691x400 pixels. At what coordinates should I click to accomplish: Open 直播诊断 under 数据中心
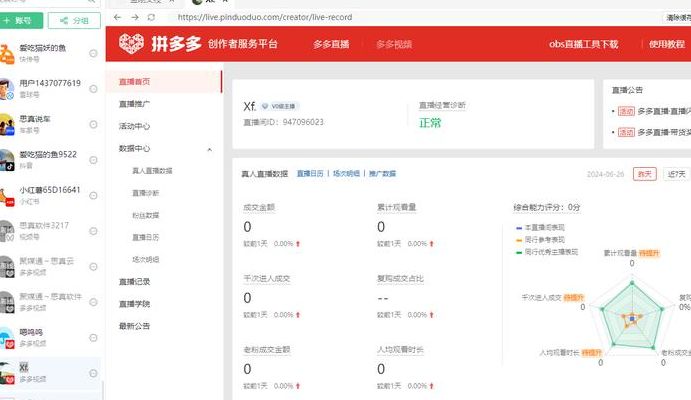[x=145, y=193]
